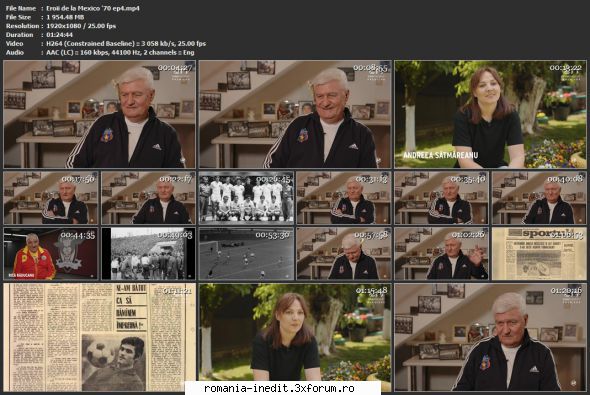Click the 'Audio' label
The image size is (590, 395).
coord(15,52)
